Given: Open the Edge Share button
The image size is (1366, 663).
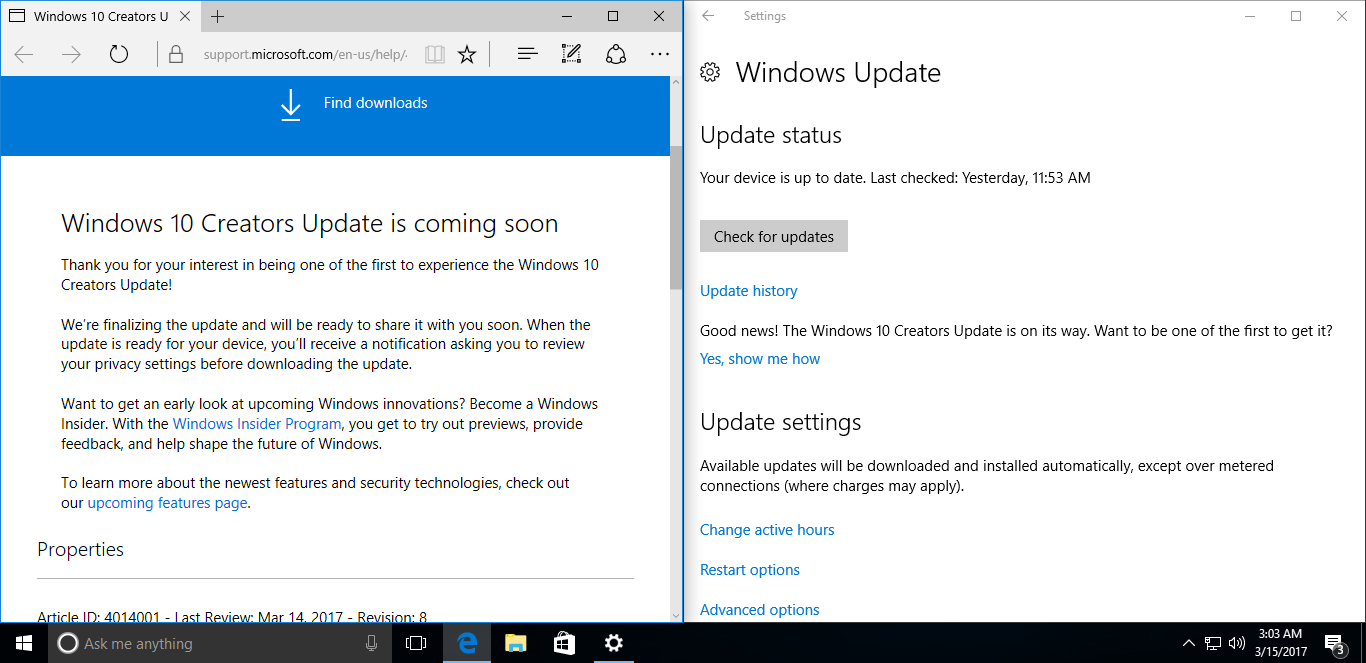Looking at the screenshot, I should [617, 54].
